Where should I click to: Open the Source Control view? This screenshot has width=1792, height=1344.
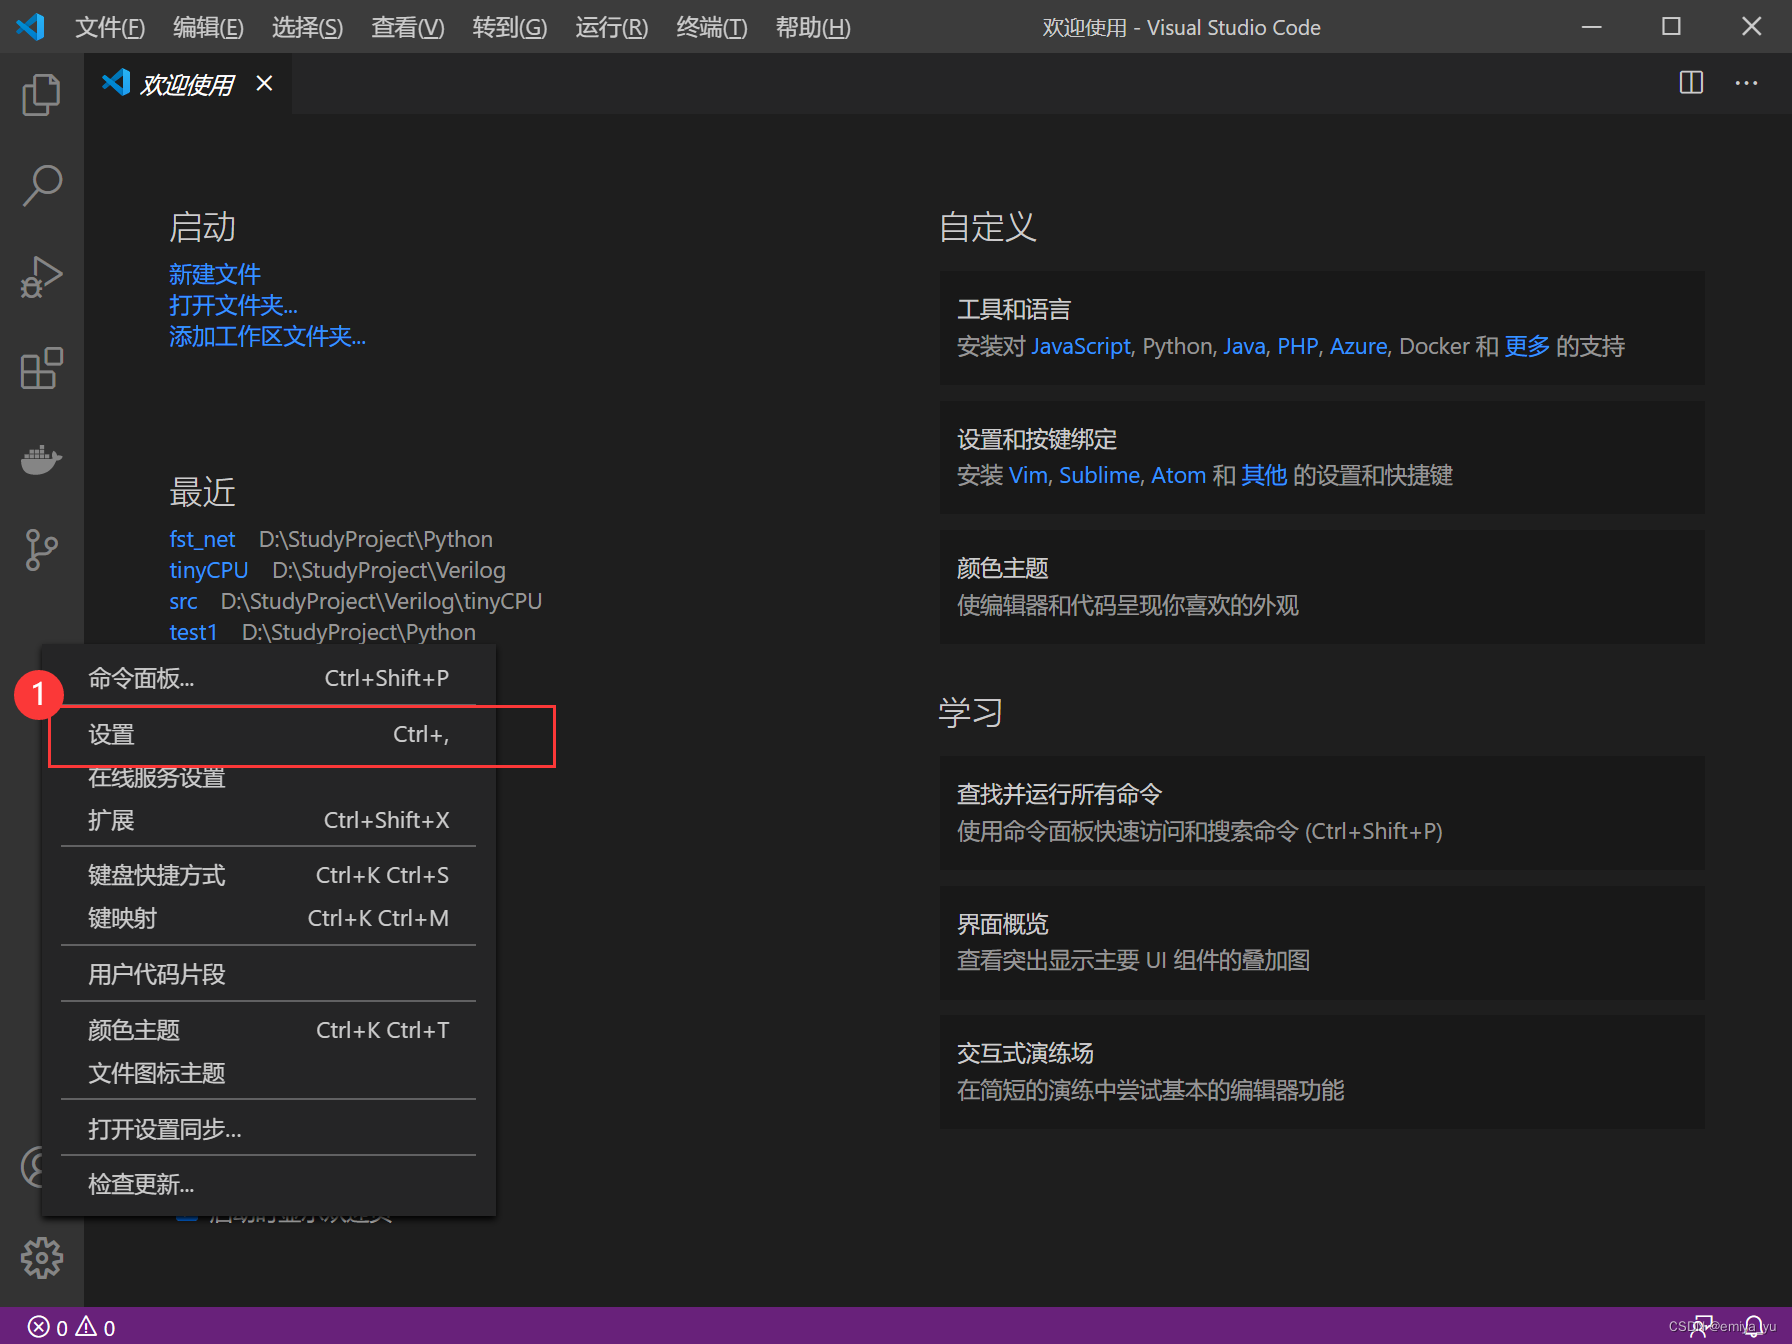click(41, 550)
